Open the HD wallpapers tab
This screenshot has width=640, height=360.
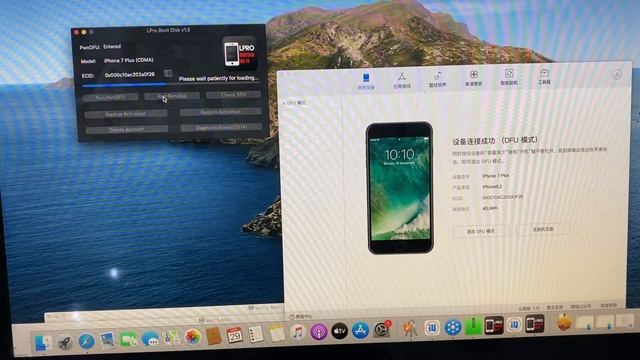coord(473,78)
